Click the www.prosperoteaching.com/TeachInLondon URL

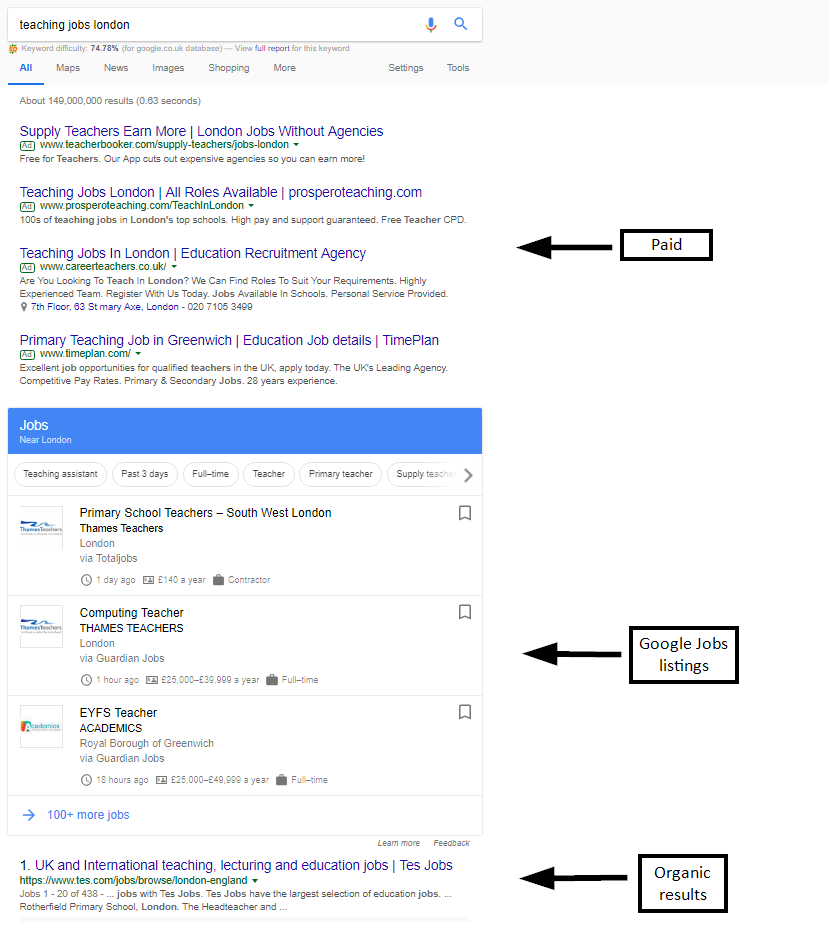pos(142,205)
